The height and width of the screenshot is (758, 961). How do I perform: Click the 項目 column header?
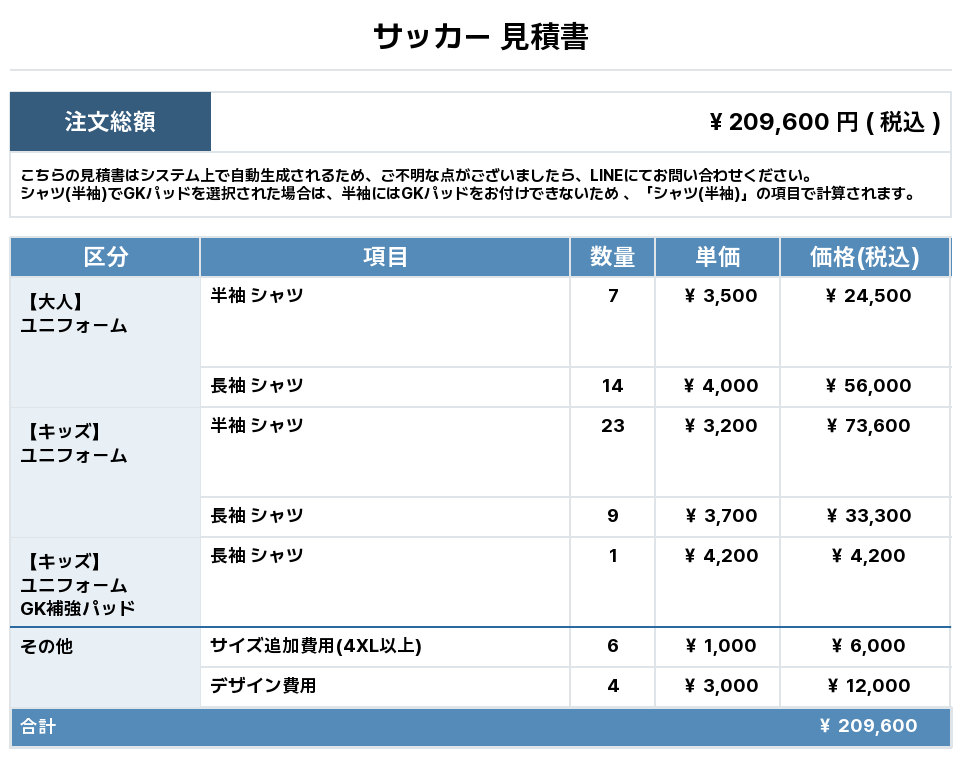click(x=385, y=257)
